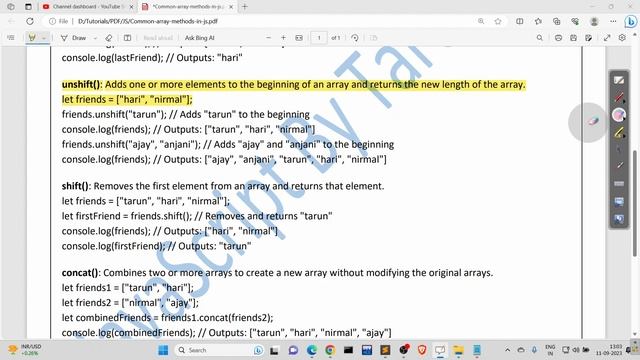Open the Bing Copilot sidebar button

click(631, 21)
